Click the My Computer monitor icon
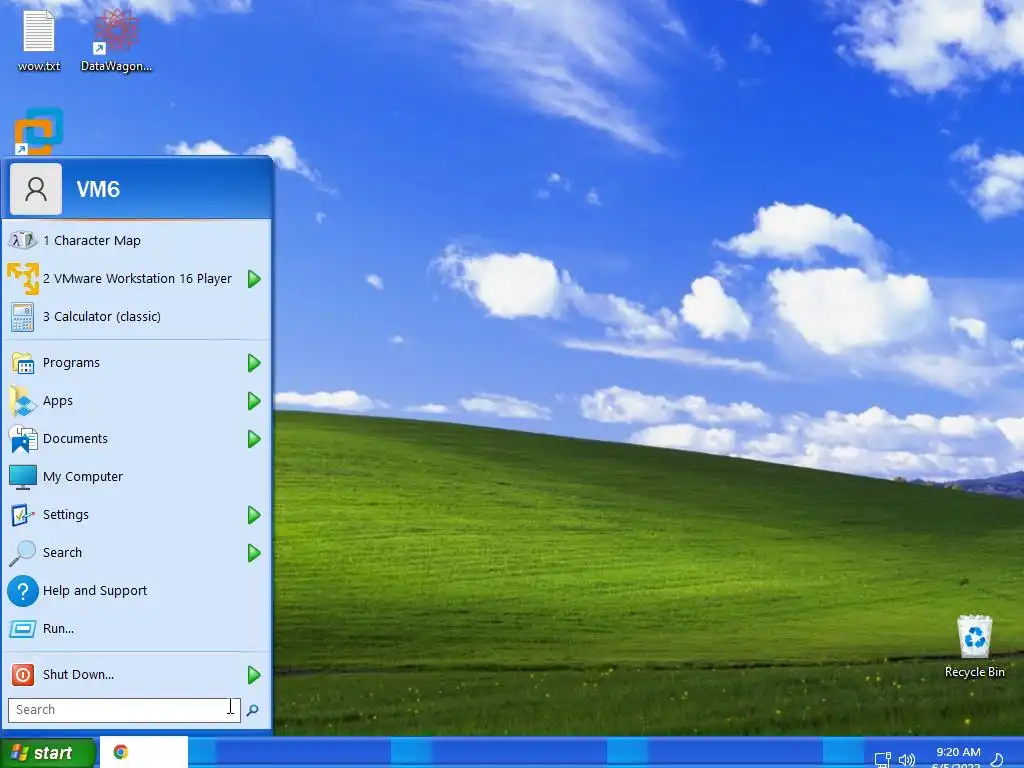 (x=23, y=477)
